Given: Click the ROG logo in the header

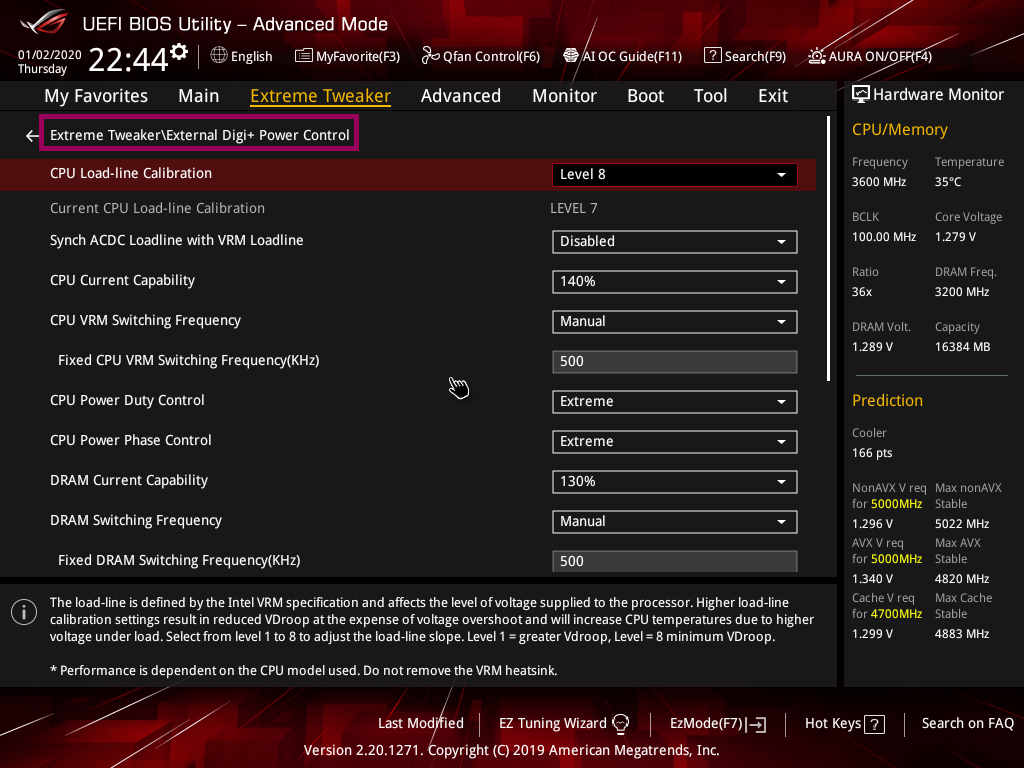Looking at the screenshot, I should 44,23.
